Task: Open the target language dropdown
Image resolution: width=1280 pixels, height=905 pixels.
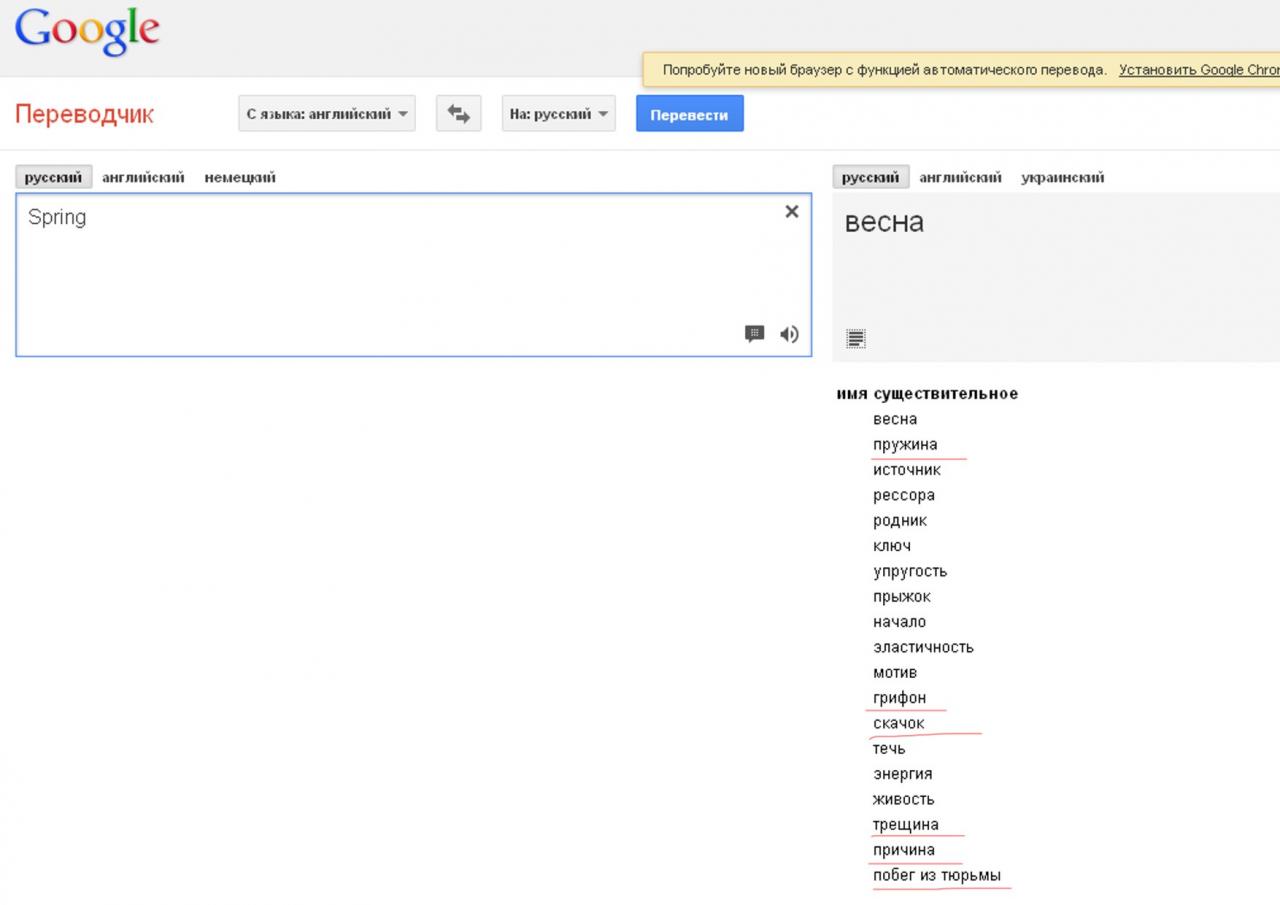Action: 558,114
